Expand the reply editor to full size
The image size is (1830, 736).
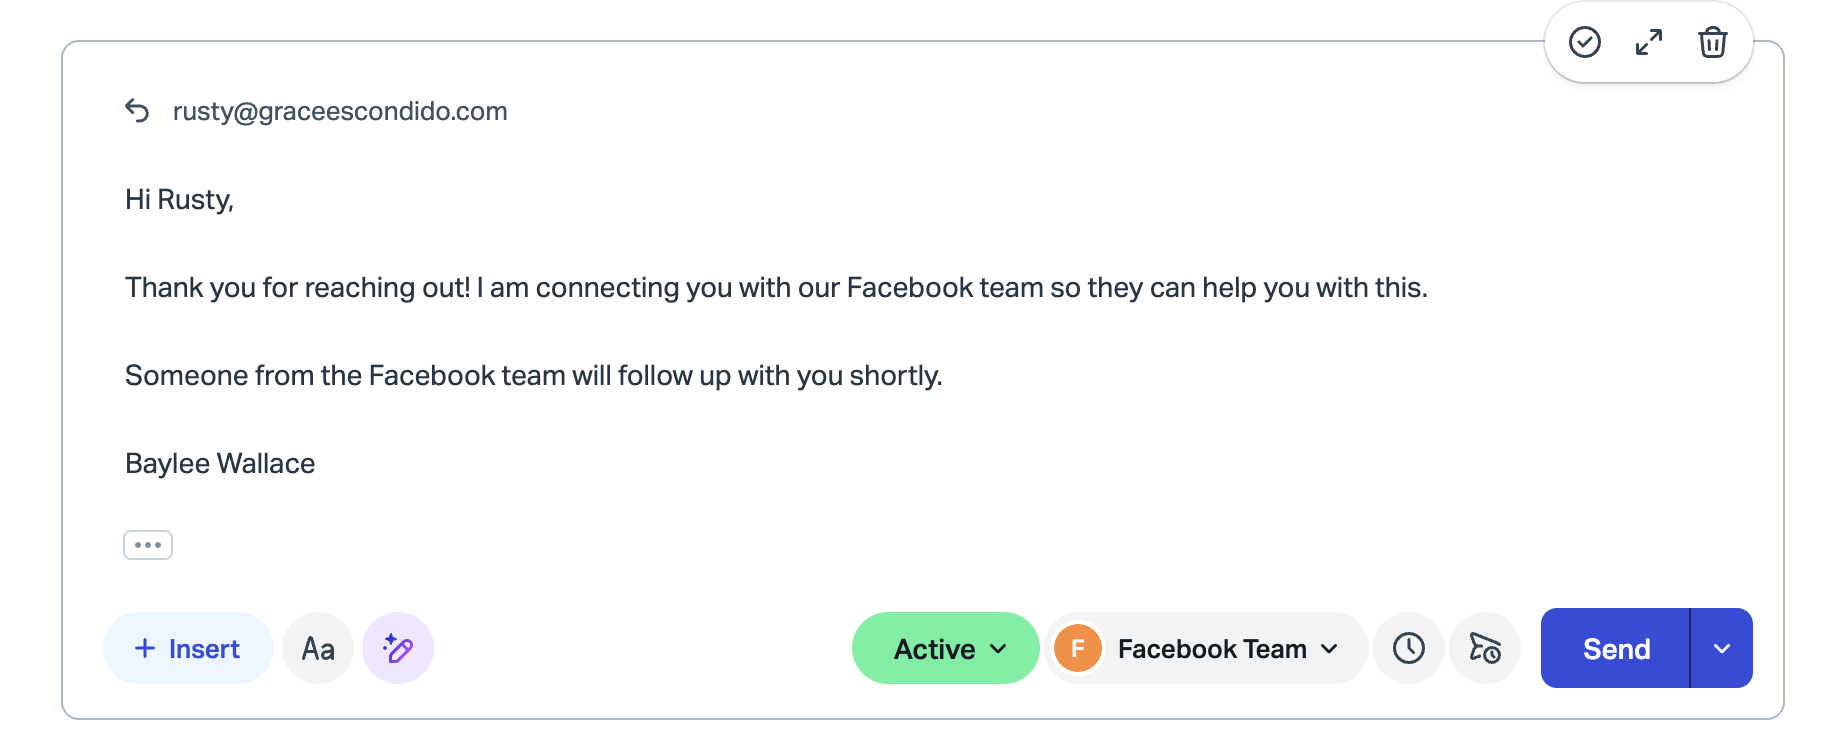click(x=1649, y=42)
